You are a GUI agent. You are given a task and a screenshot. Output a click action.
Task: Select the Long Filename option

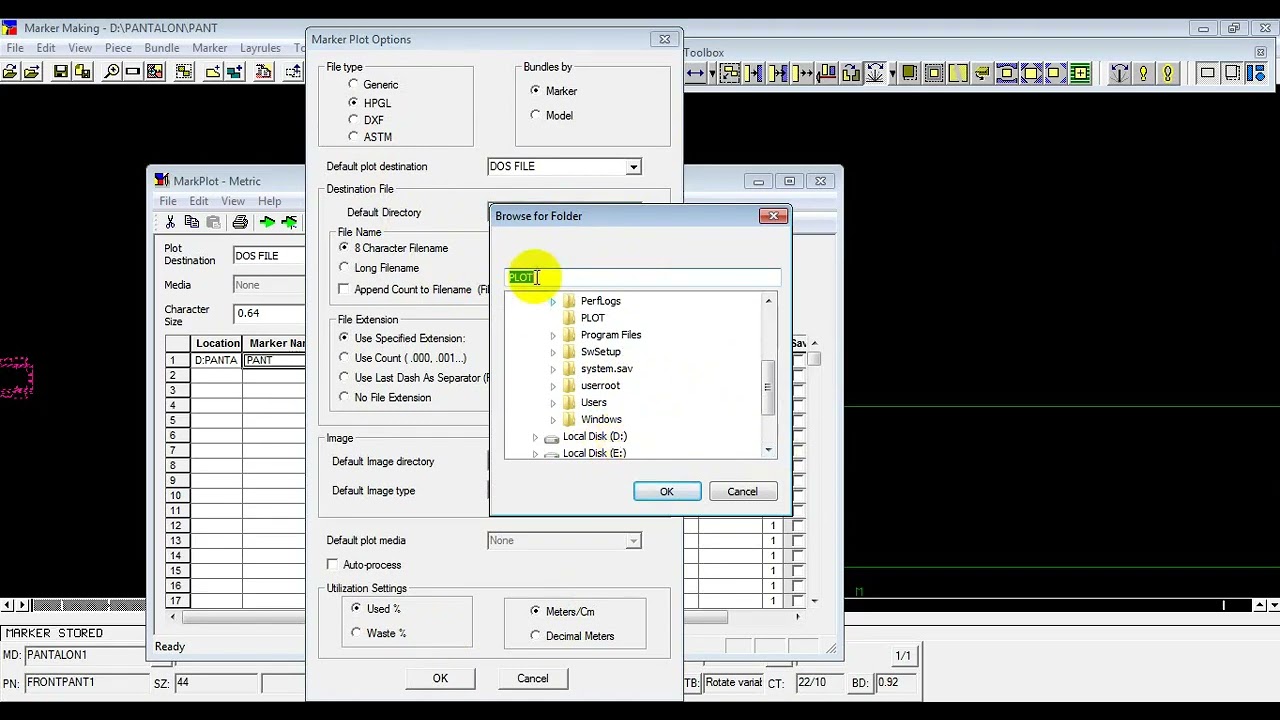tap(344, 268)
